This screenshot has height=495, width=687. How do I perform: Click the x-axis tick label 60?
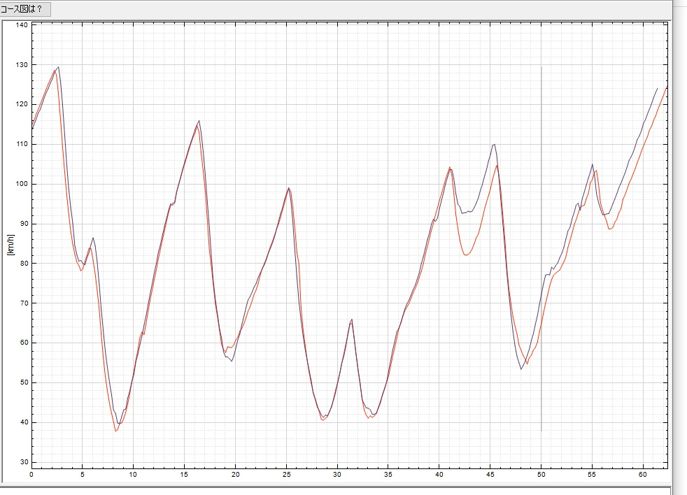coord(643,476)
